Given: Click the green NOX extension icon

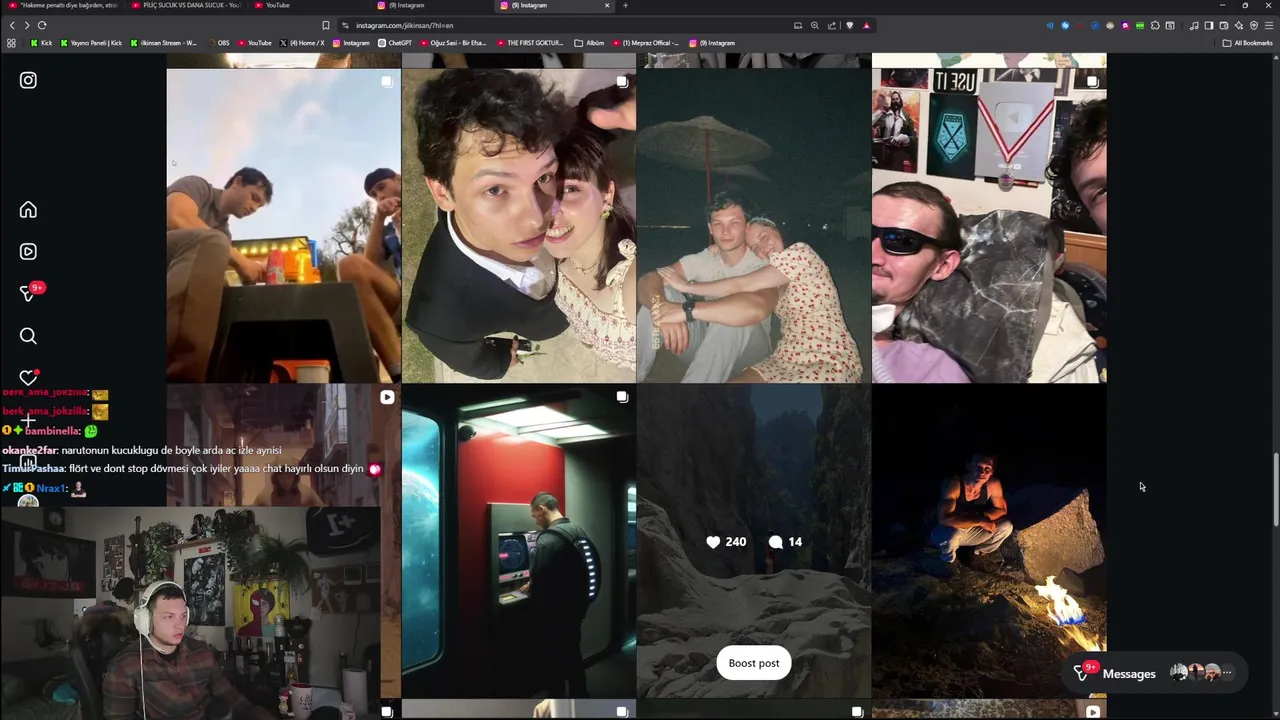Looking at the screenshot, I should point(1140,25).
